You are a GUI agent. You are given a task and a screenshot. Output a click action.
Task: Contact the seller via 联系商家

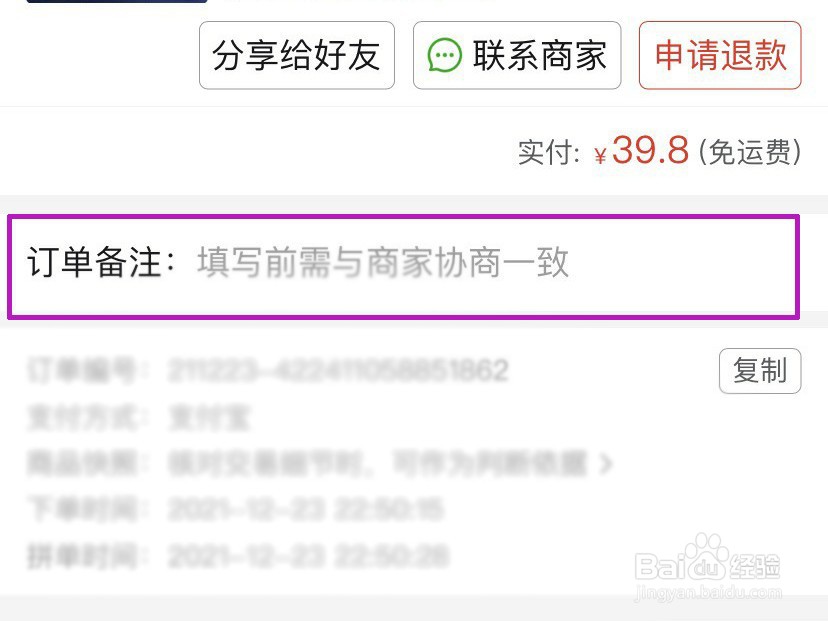point(517,55)
